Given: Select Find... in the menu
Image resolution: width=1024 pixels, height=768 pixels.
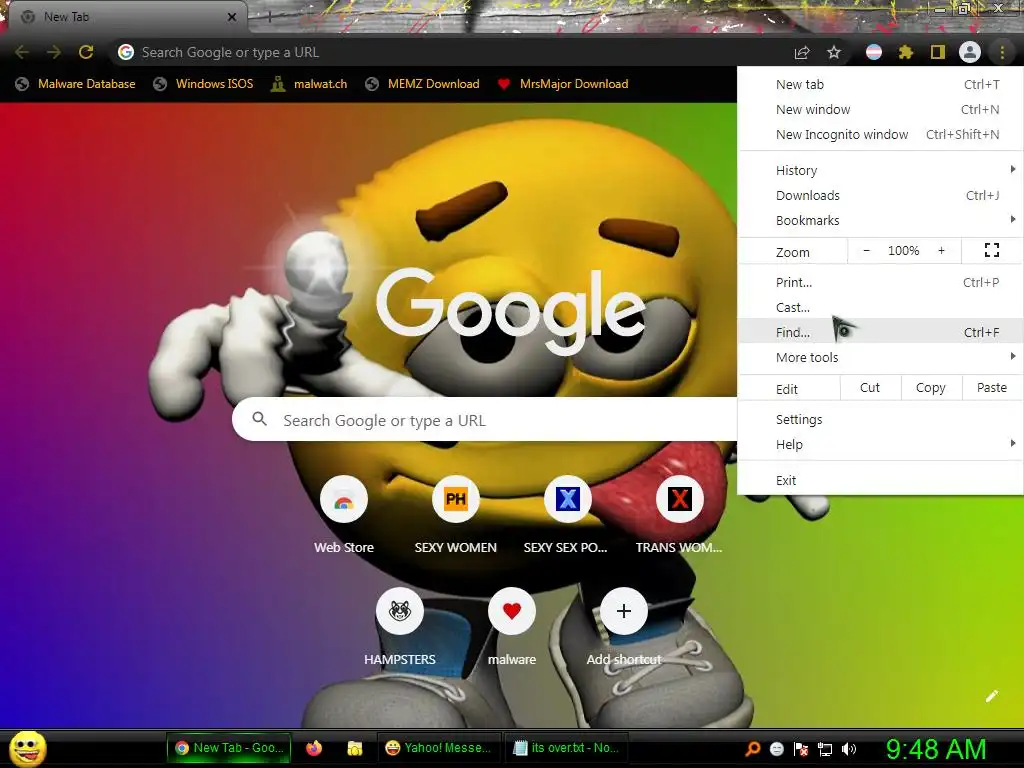Looking at the screenshot, I should 880,332.
